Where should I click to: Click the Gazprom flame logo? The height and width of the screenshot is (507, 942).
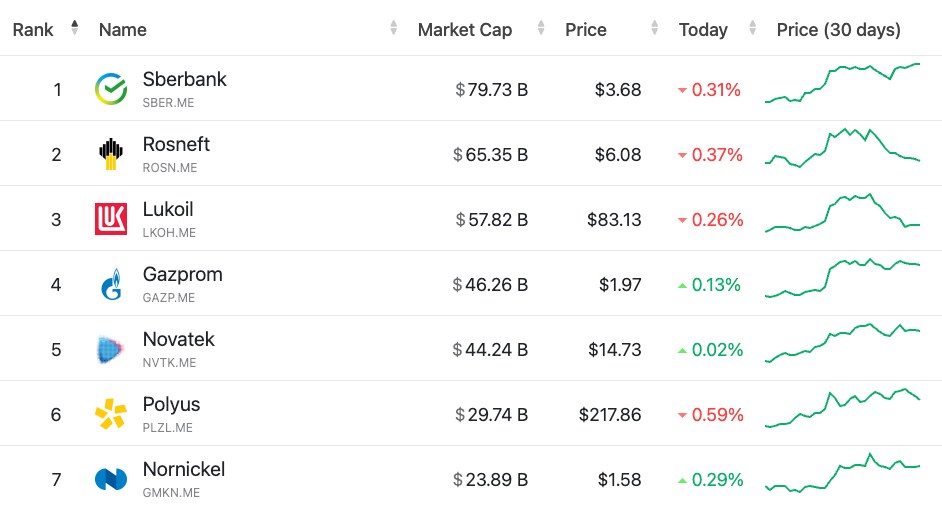pos(111,285)
